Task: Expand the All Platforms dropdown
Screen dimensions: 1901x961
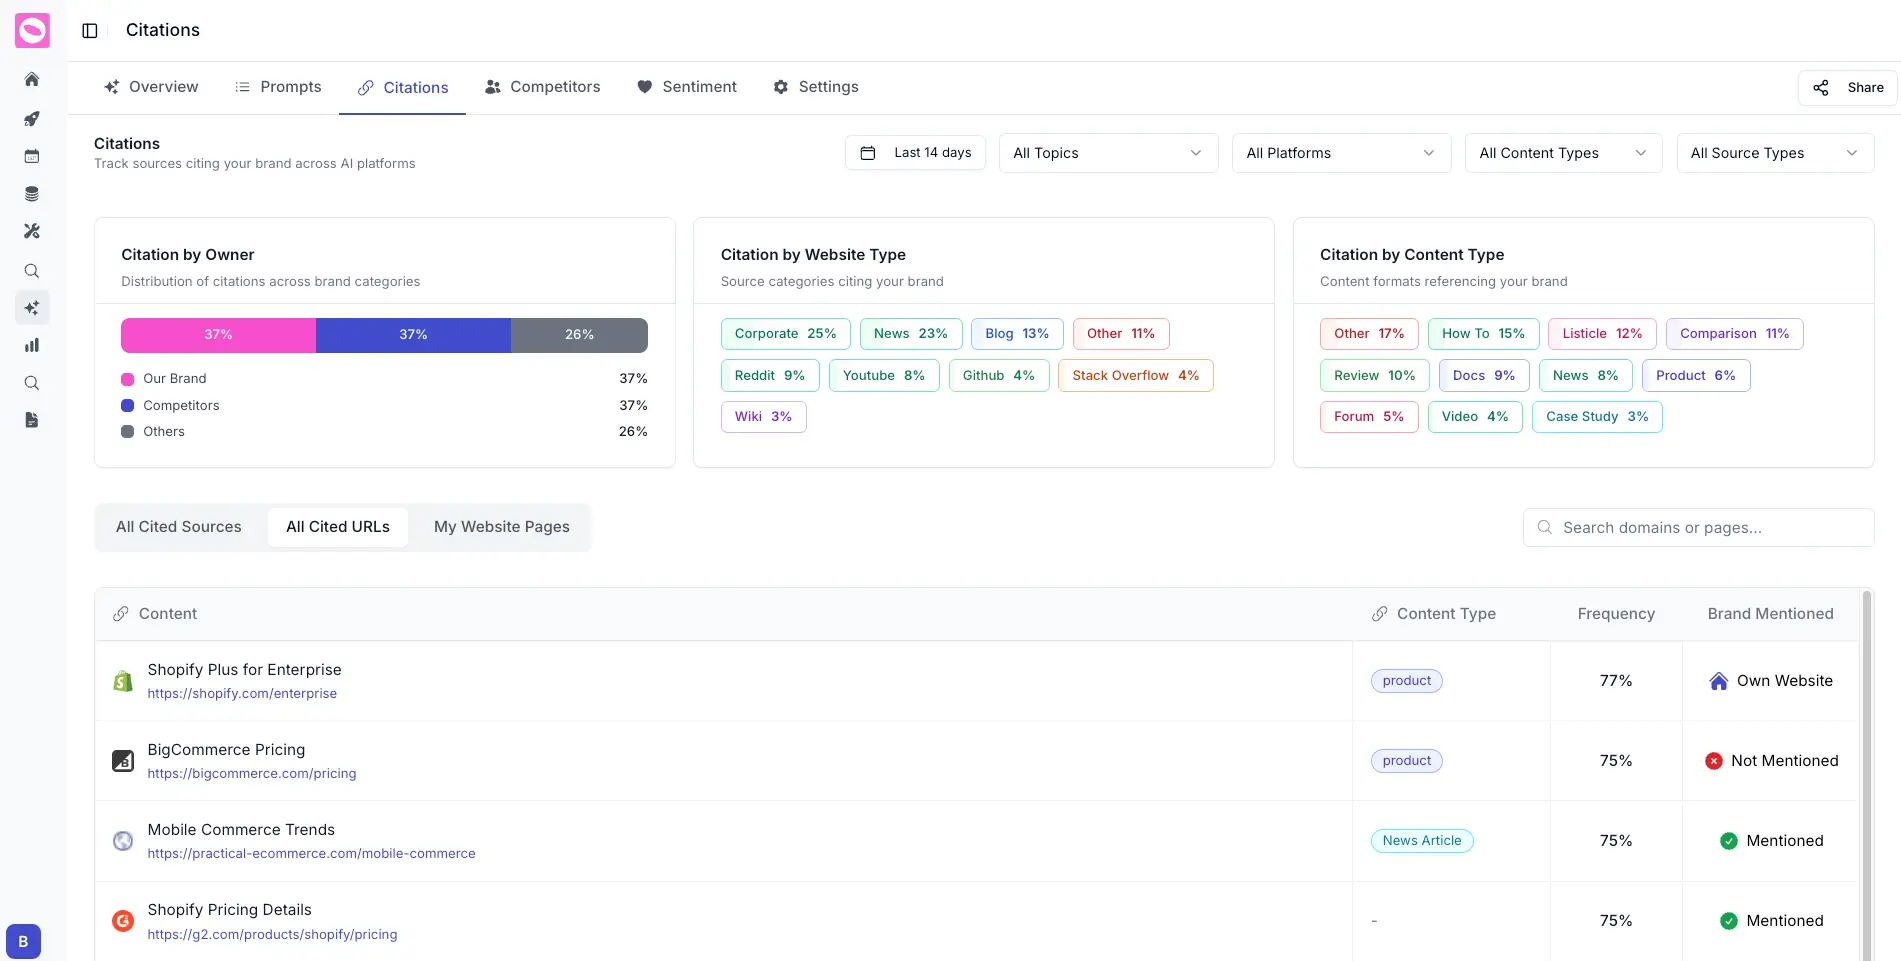Action: 1341,153
